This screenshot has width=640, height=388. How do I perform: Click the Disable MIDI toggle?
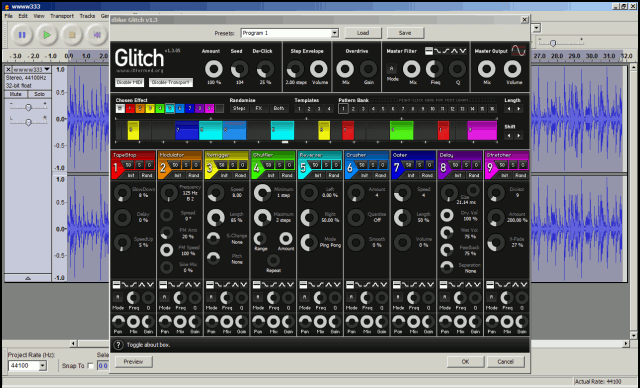click(x=129, y=82)
